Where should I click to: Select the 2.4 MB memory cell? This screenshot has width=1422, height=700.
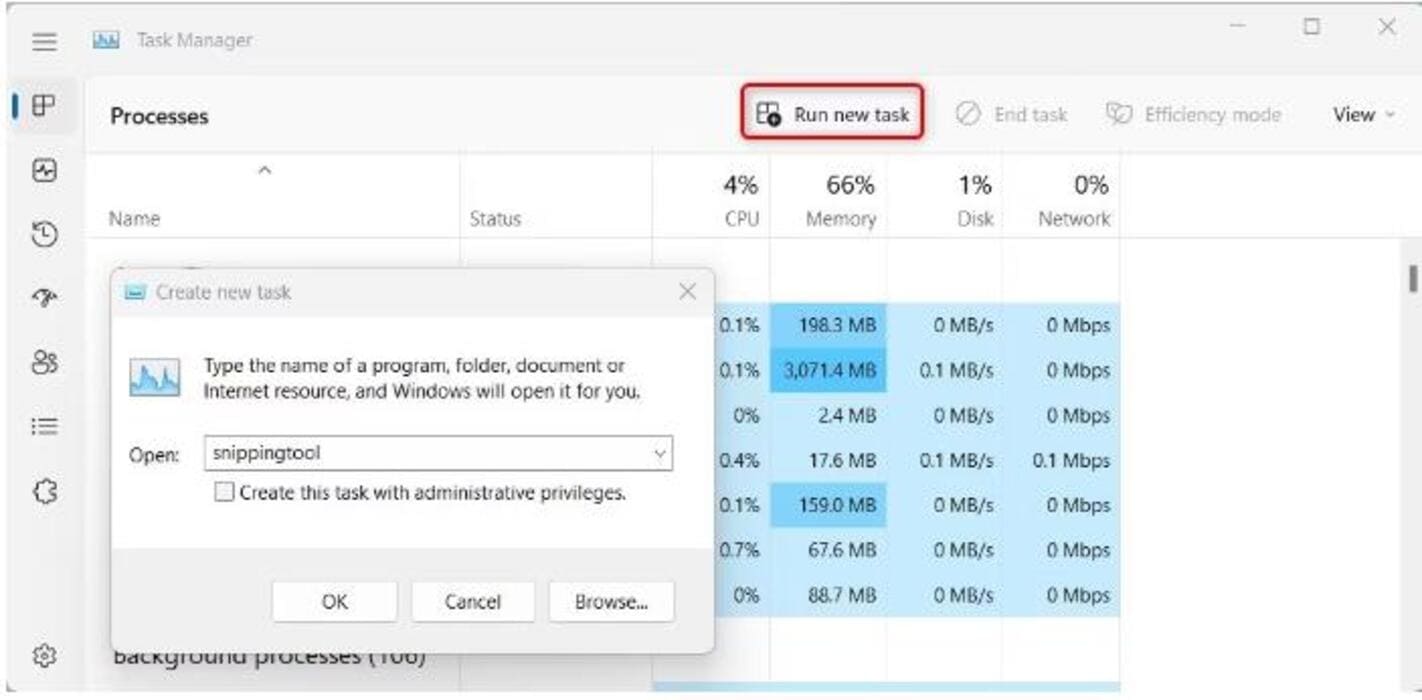(828, 416)
